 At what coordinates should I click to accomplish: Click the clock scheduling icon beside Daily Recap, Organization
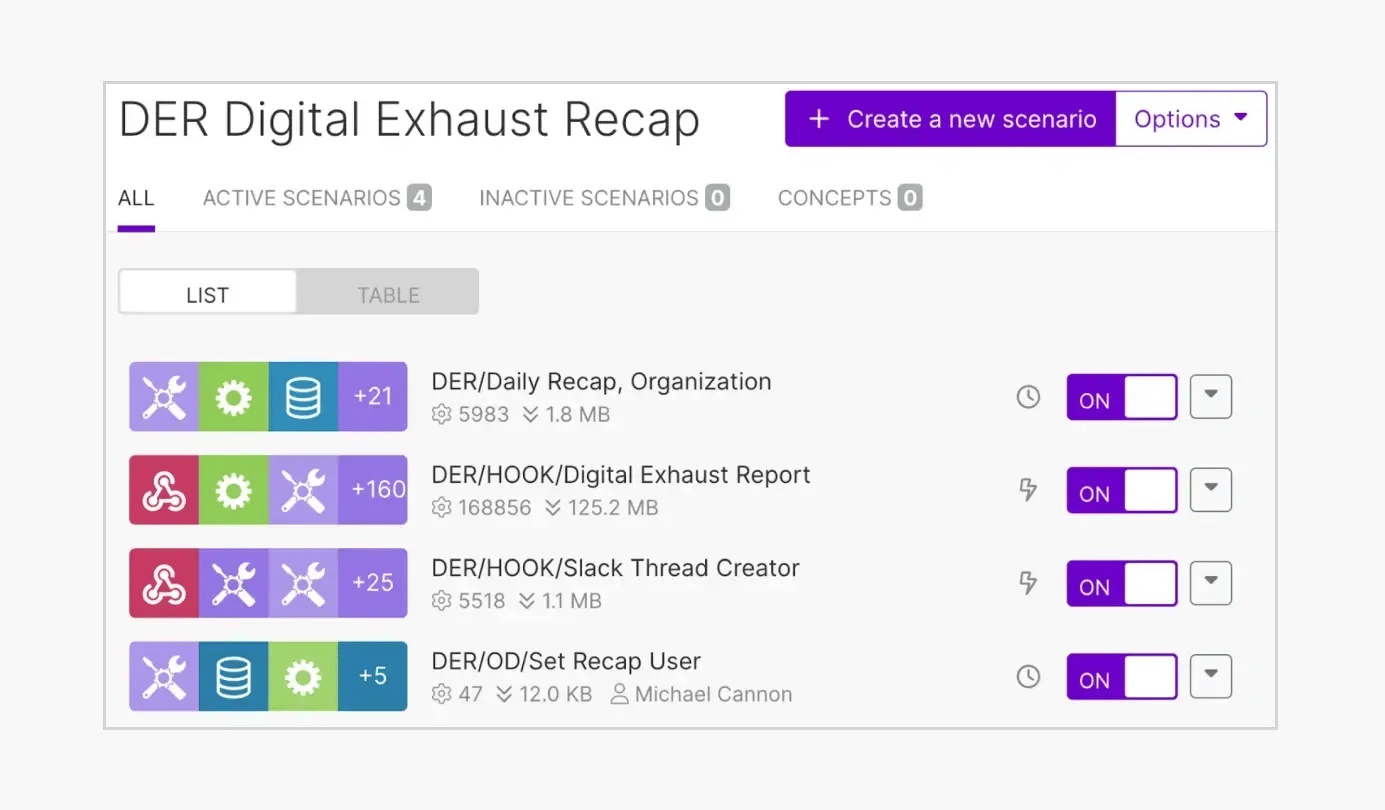(1028, 397)
